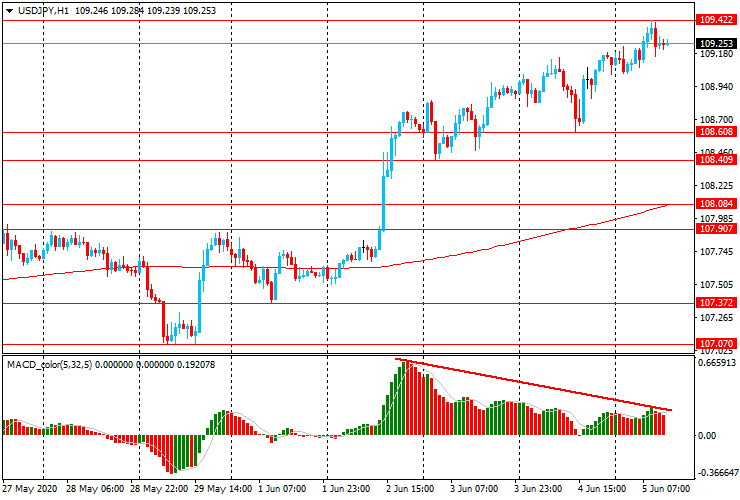Click the 4 Jun 15:00 time label
Screen dimensions: 740x500
[x=602, y=488]
